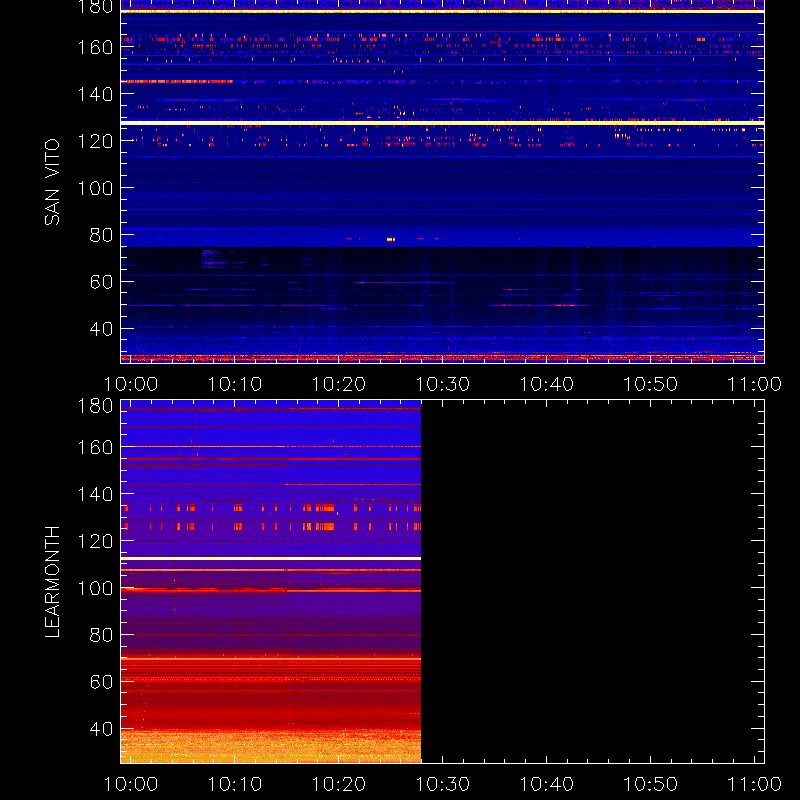The width and height of the screenshot is (800, 800).
Task: Click the SAN VITO axis label
Action: click(52, 182)
